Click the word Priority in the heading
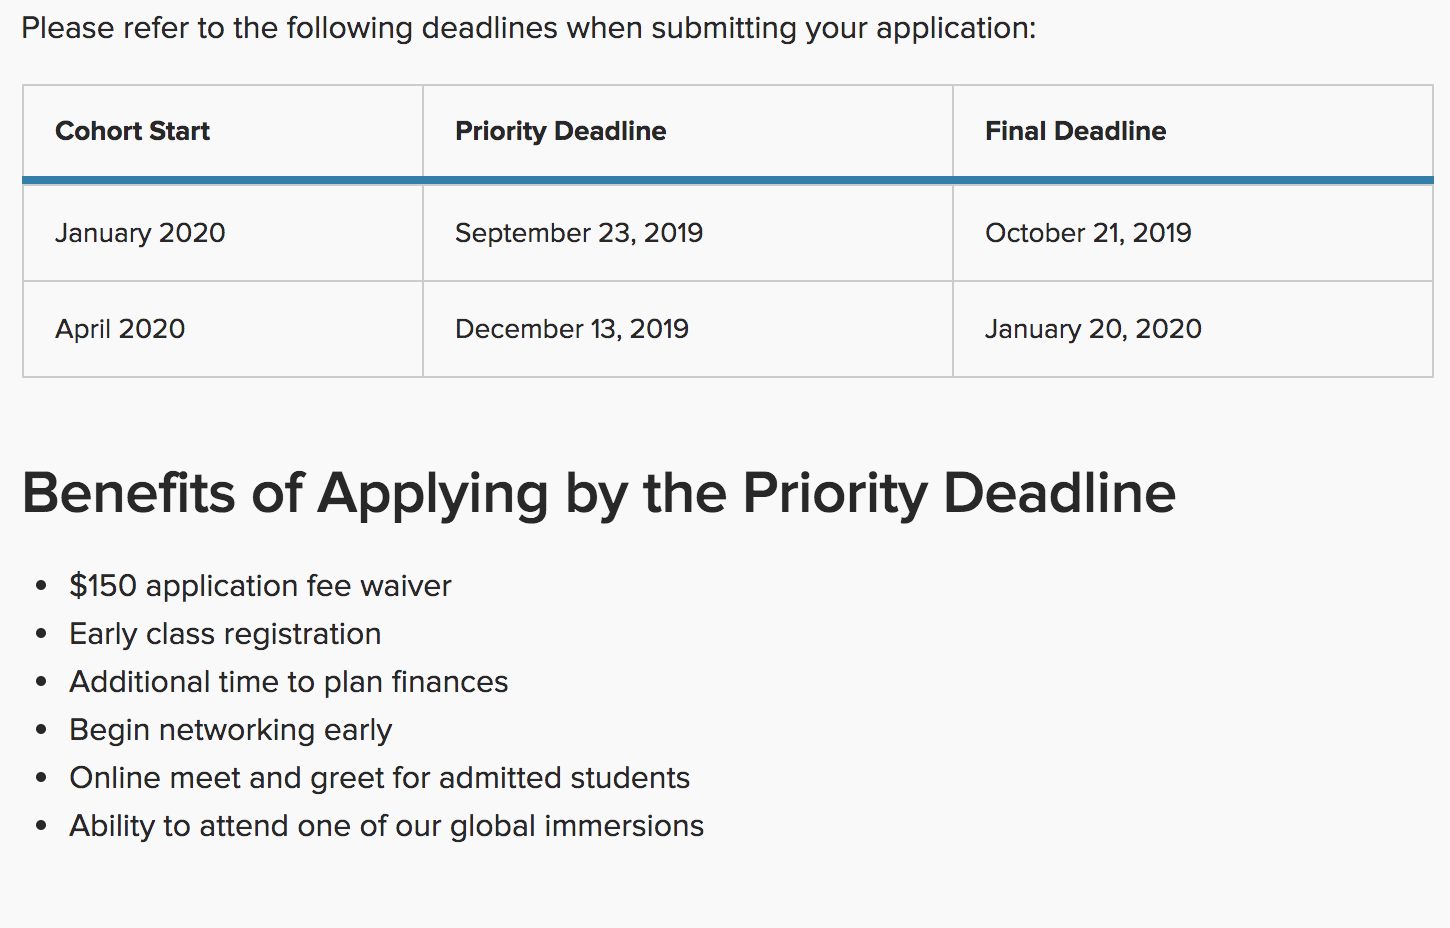This screenshot has width=1450, height=928. (835, 494)
